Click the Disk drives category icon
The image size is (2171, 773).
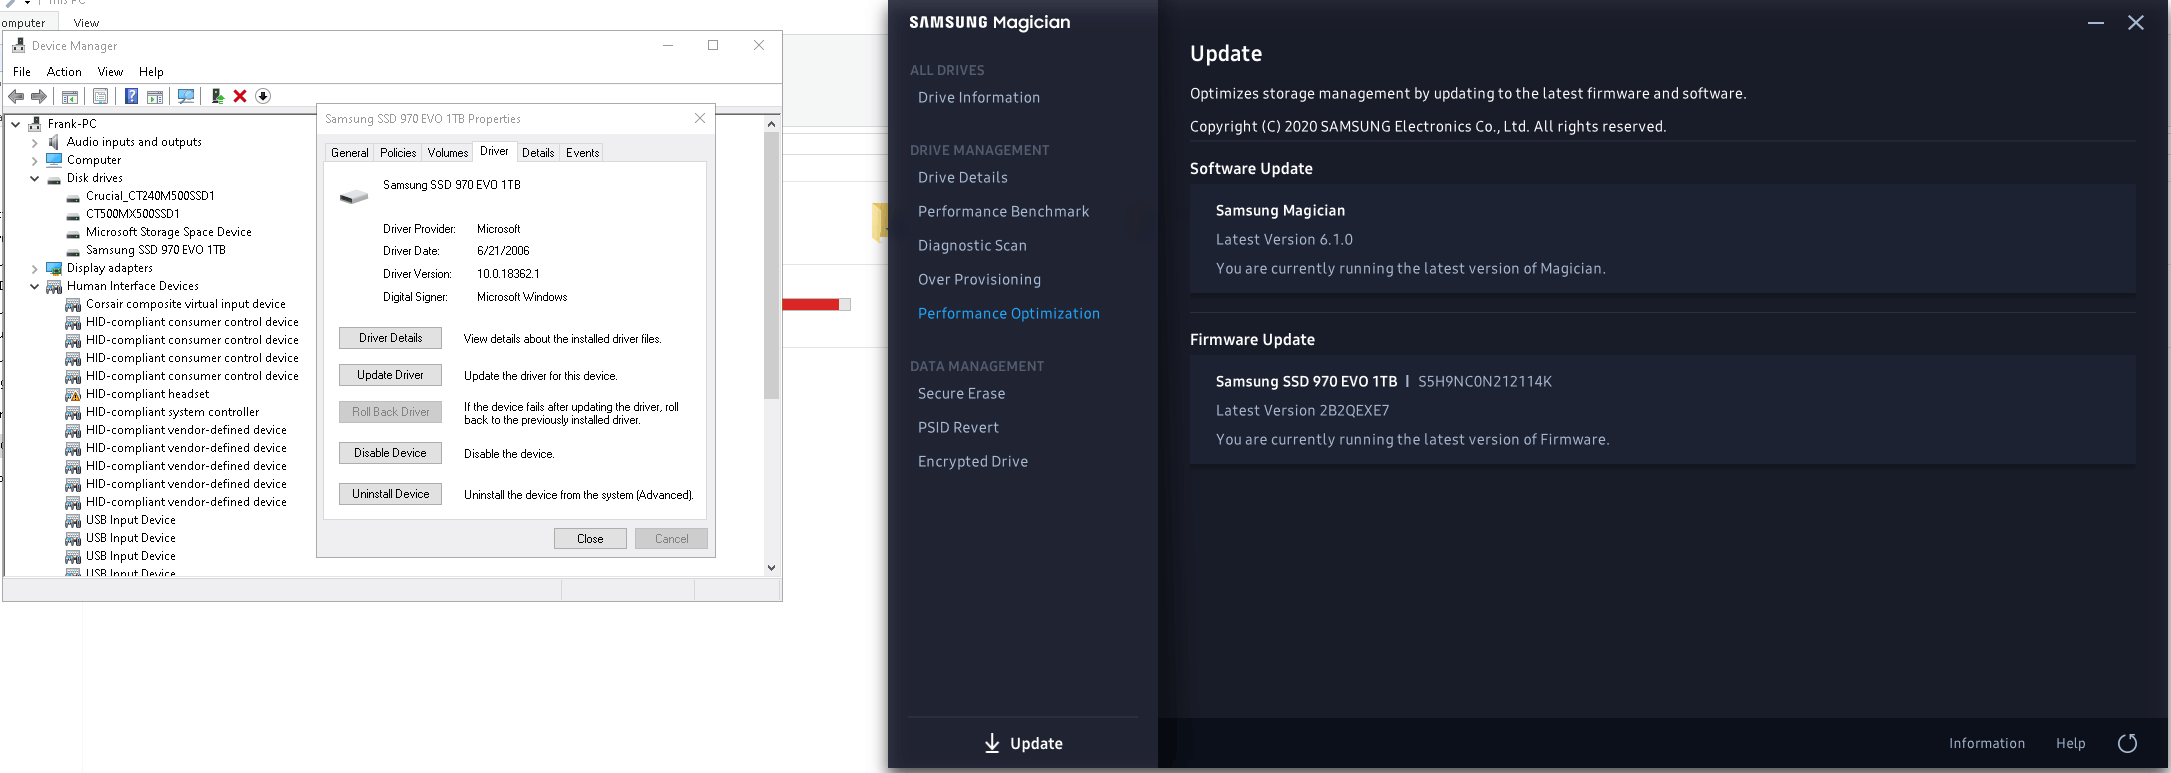click(54, 179)
